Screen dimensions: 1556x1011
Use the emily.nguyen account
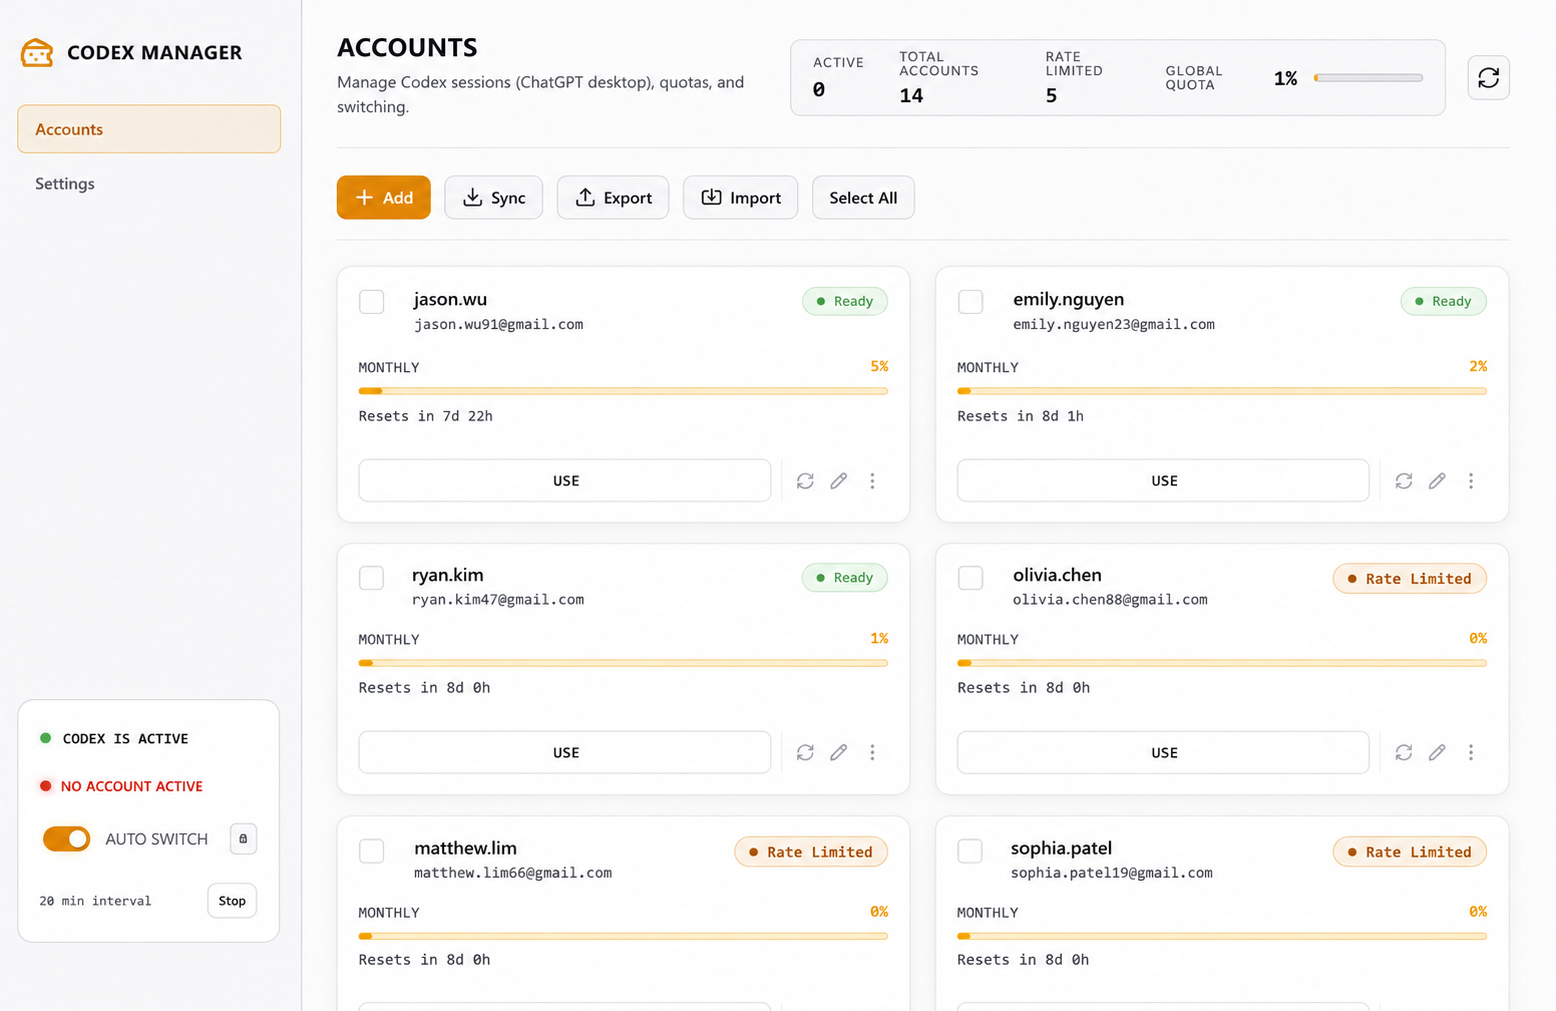pyautogui.click(x=1163, y=481)
